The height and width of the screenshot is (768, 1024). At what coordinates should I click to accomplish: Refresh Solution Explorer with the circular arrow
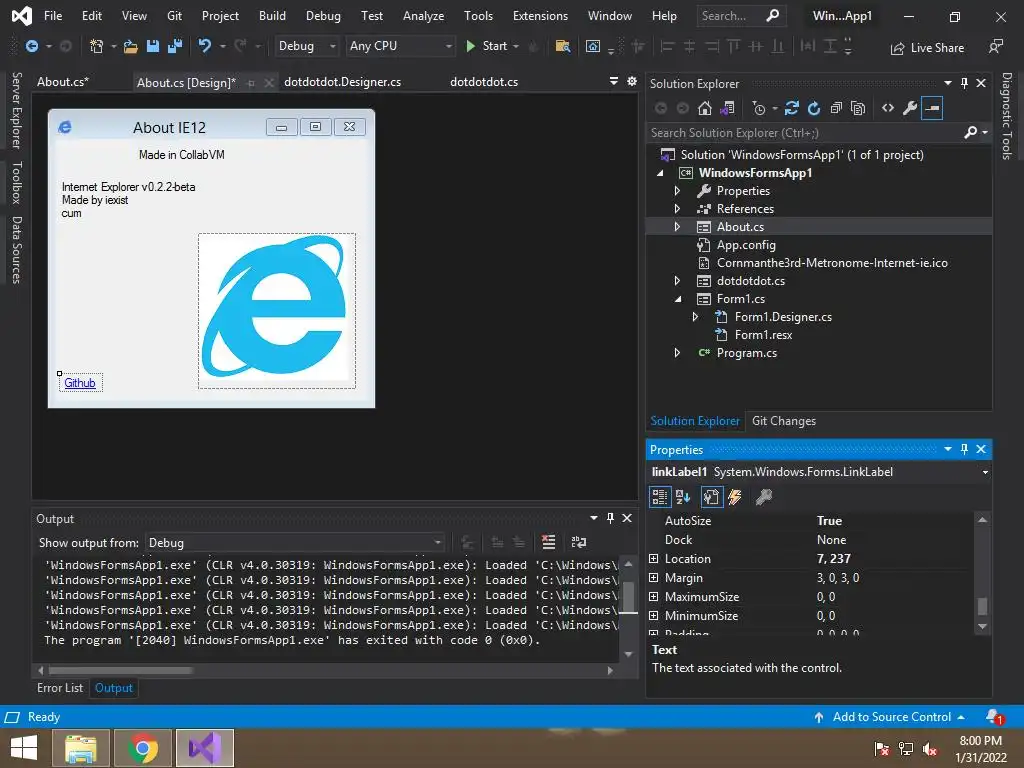tap(814, 108)
